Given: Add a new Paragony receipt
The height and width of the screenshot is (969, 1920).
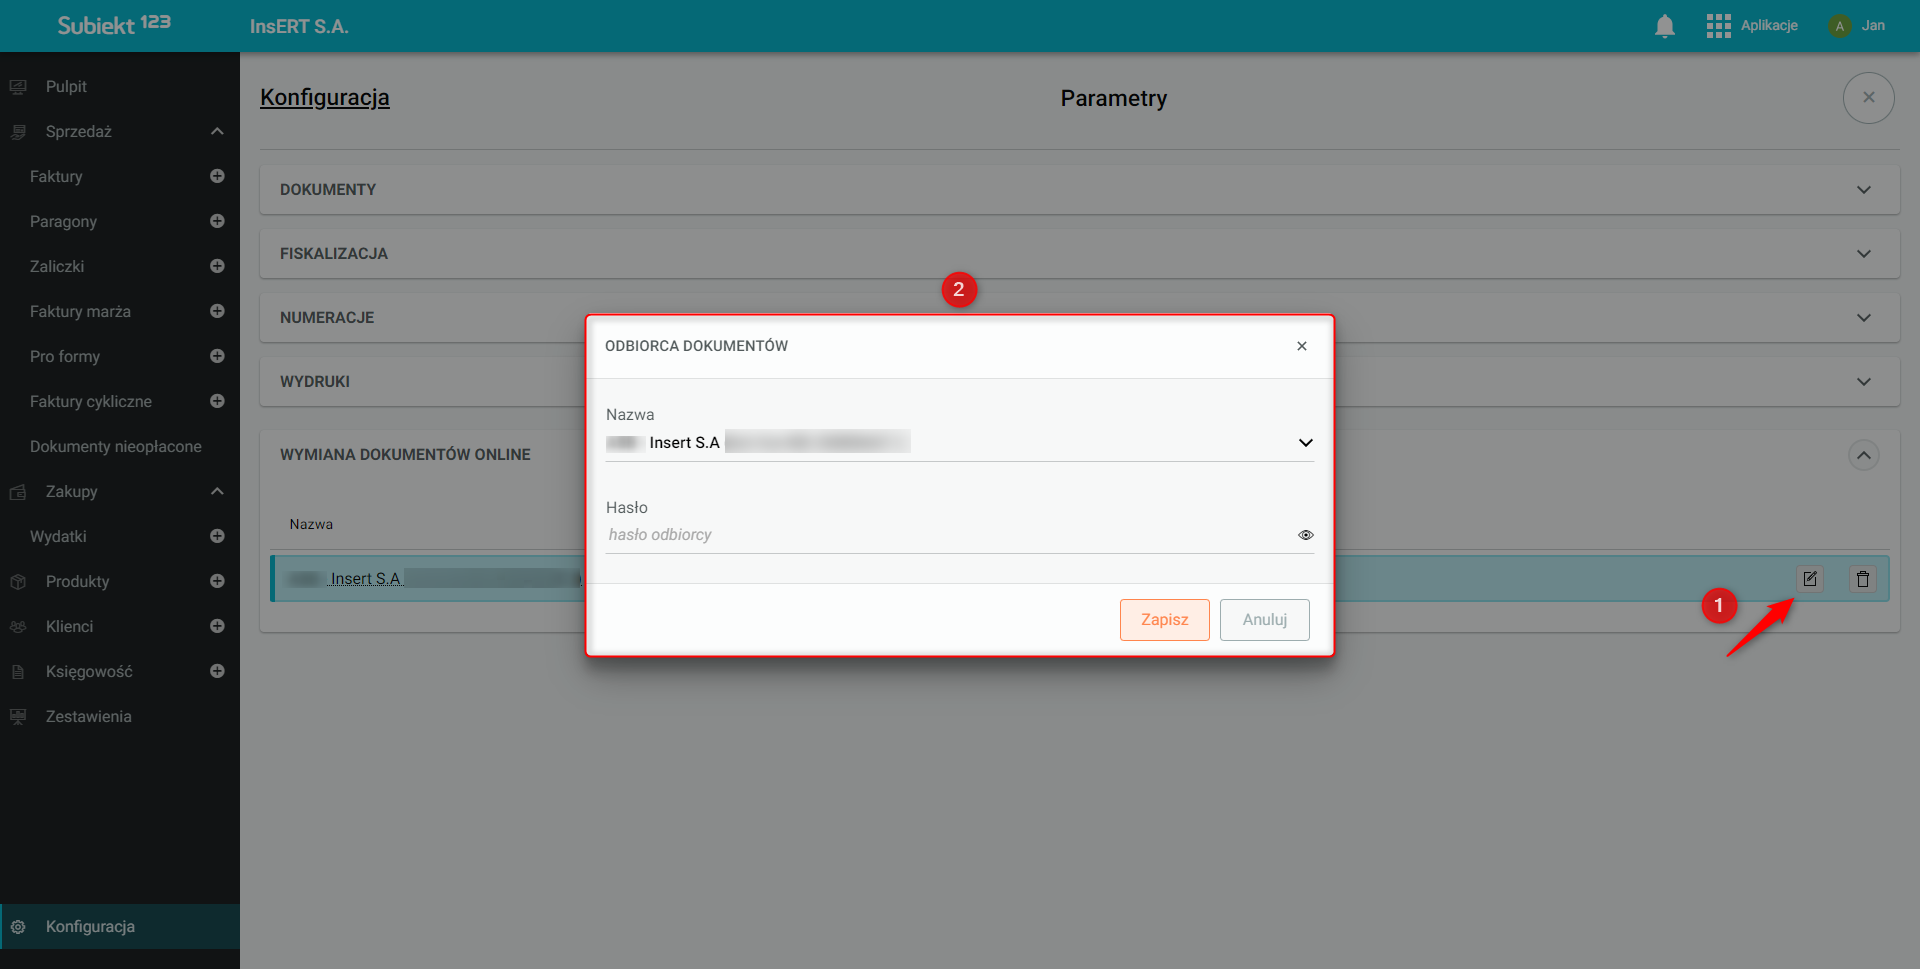Looking at the screenshot, I should (x=217, y=221).
